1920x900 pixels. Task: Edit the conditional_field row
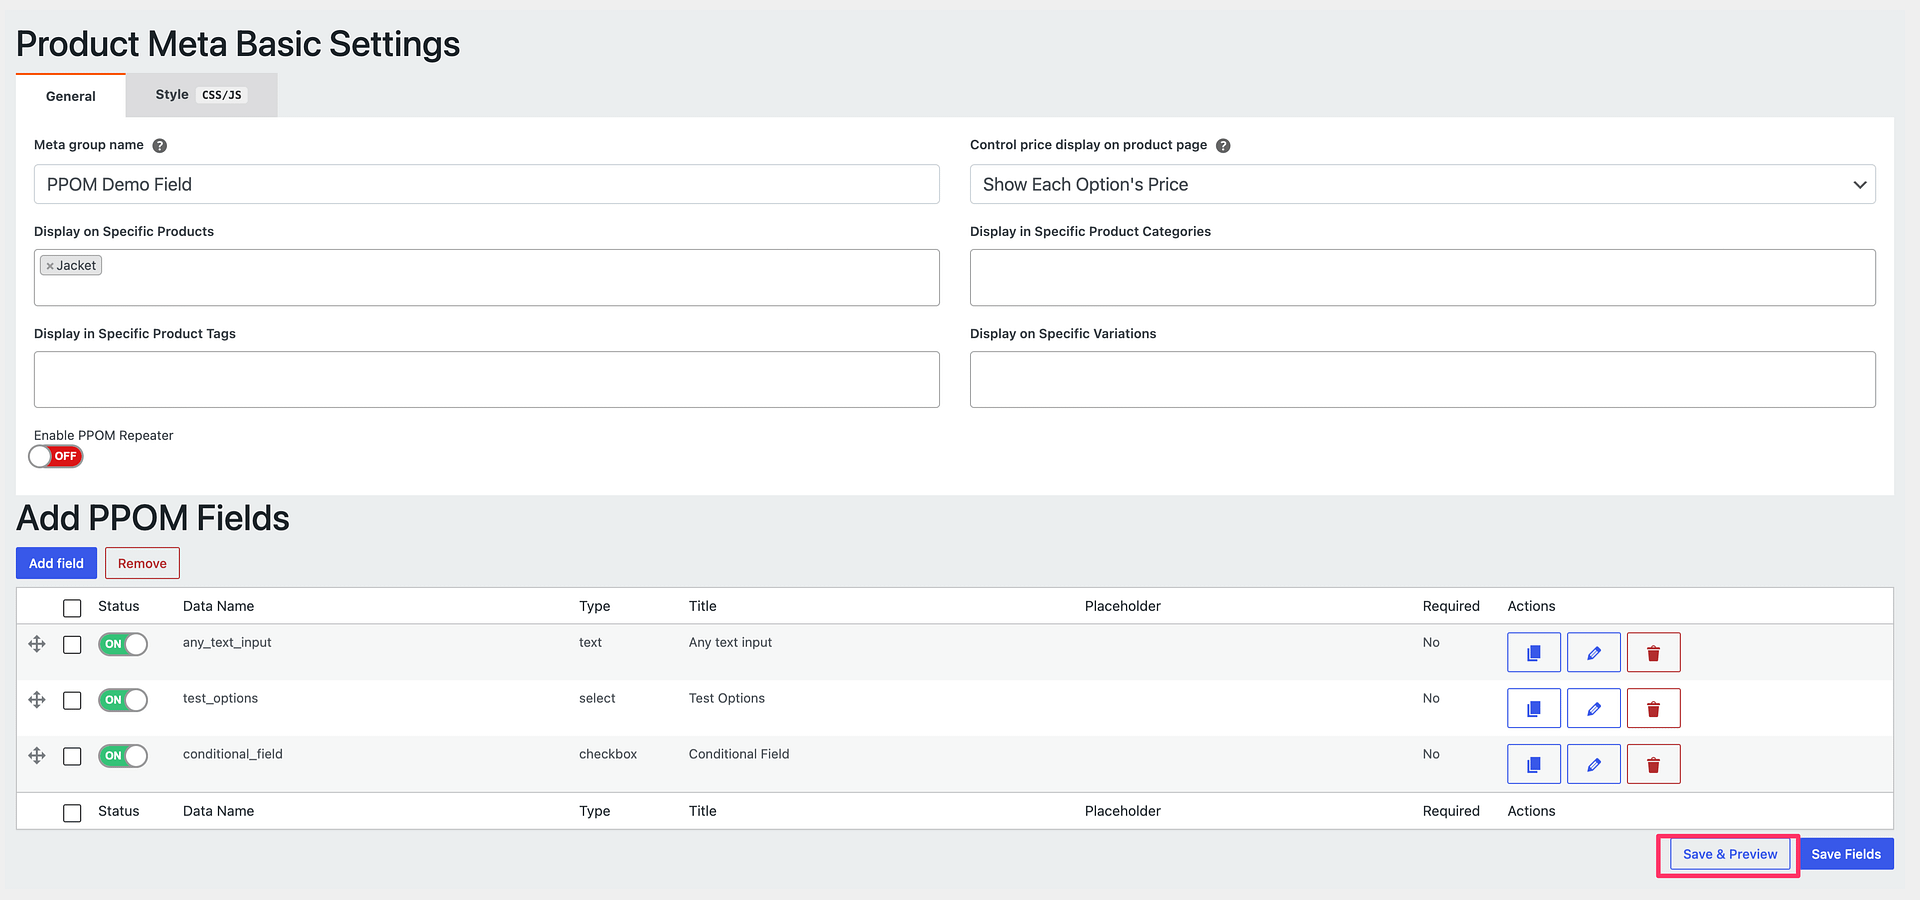click(x=1593, y=764)
